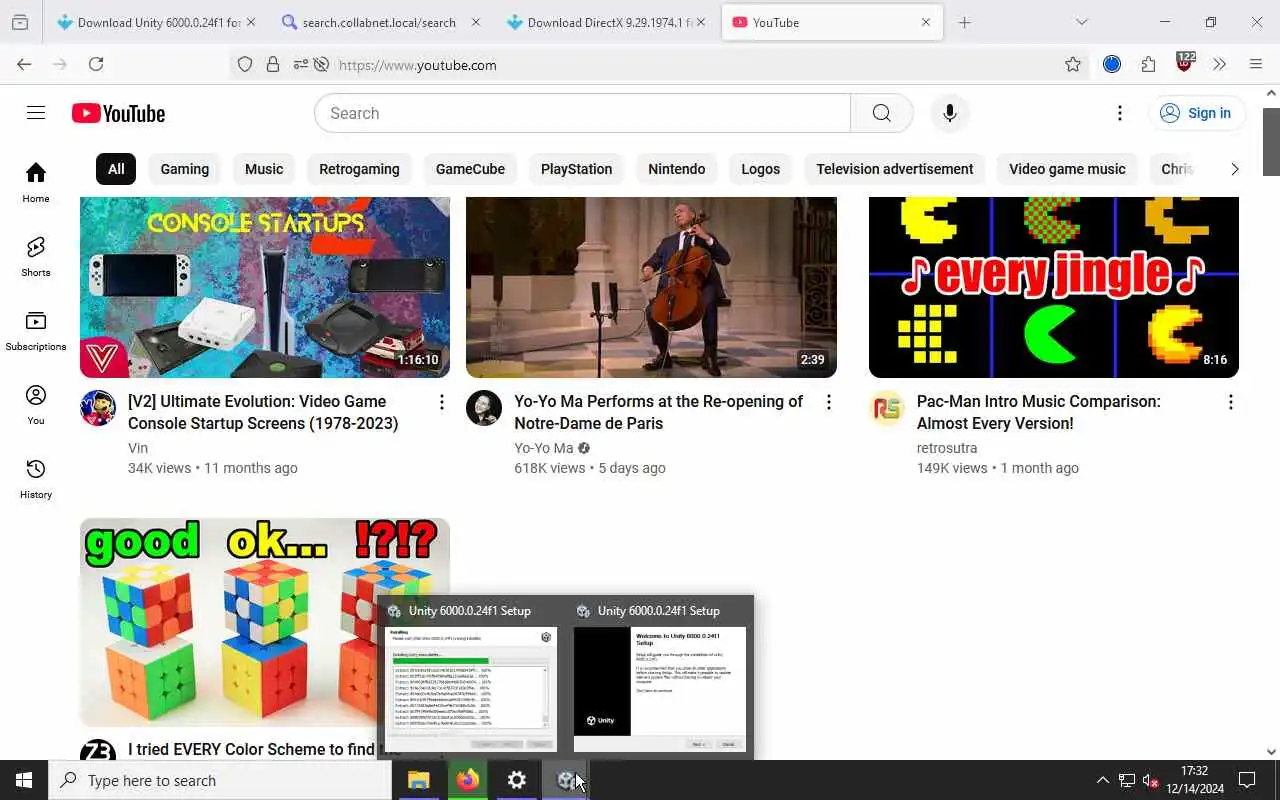Viewport: 1280px width, 800px height.
Task: Open Pac-Man Intro Music Comparison title
Action: (x=1038, y=412)
